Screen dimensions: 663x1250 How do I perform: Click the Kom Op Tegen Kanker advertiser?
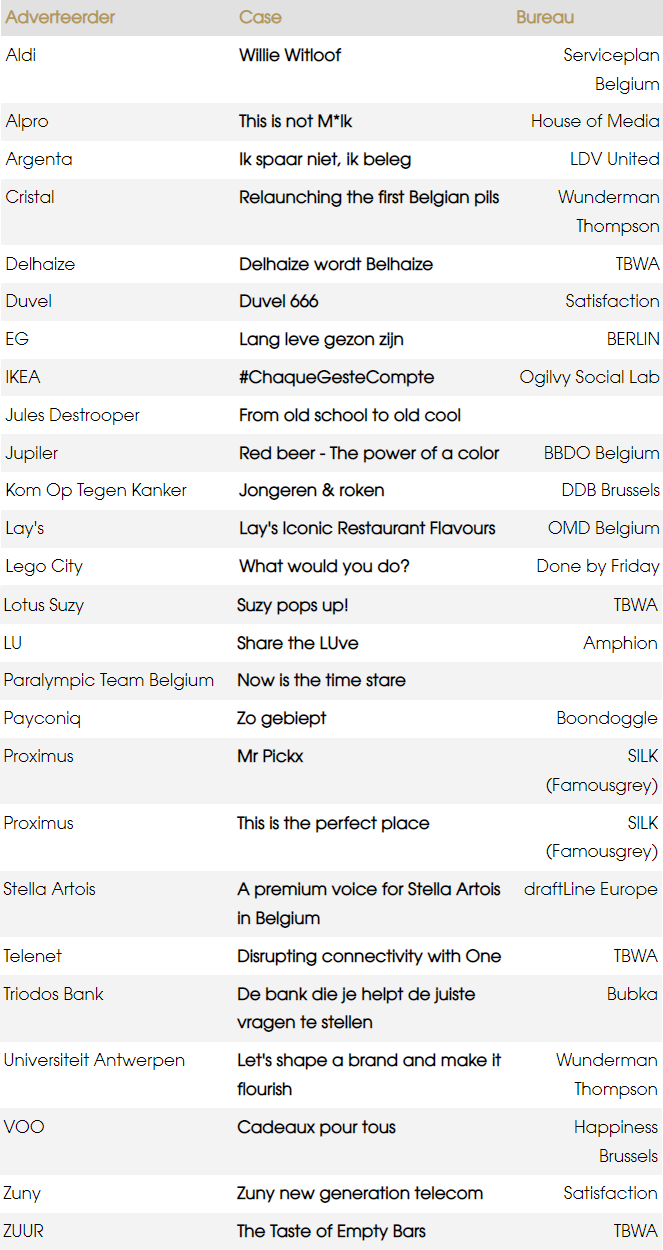pos(96,490)
